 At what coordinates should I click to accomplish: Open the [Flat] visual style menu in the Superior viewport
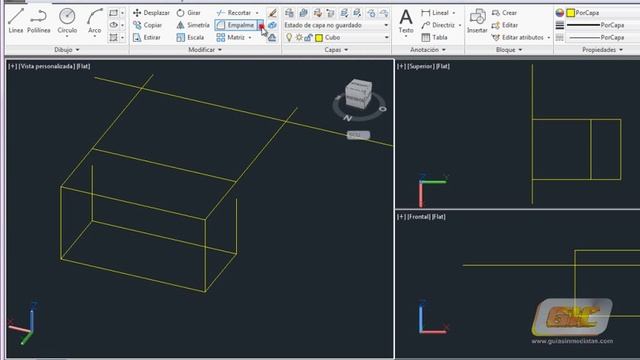442,66
